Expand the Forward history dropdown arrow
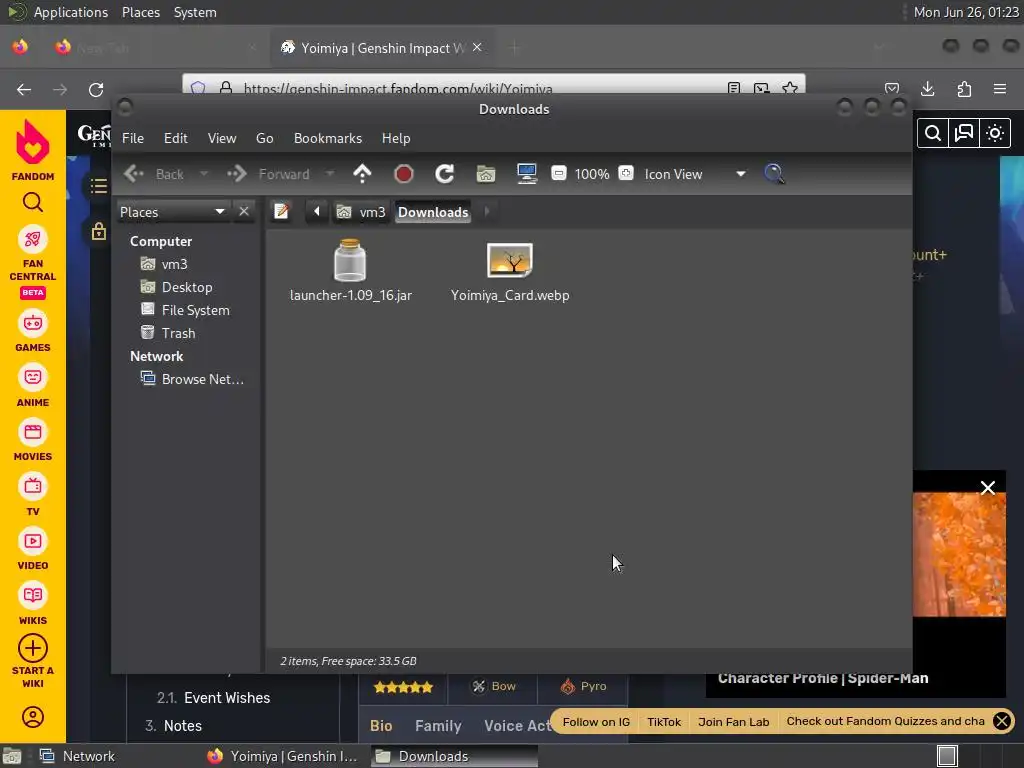 330,174
